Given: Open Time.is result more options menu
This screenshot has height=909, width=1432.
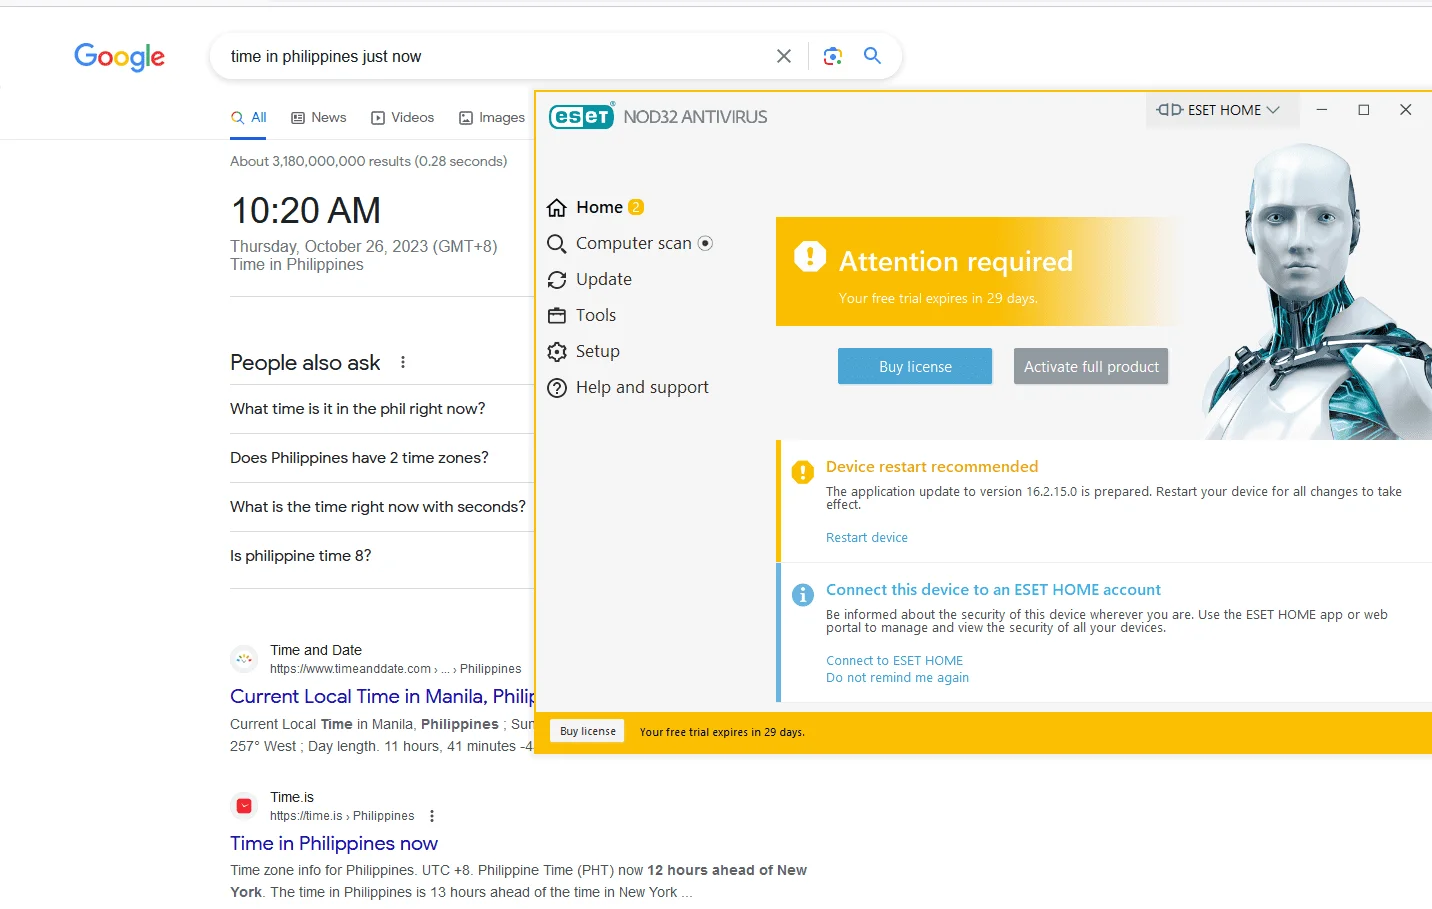Looking at the screenshot, I should 432,816.
